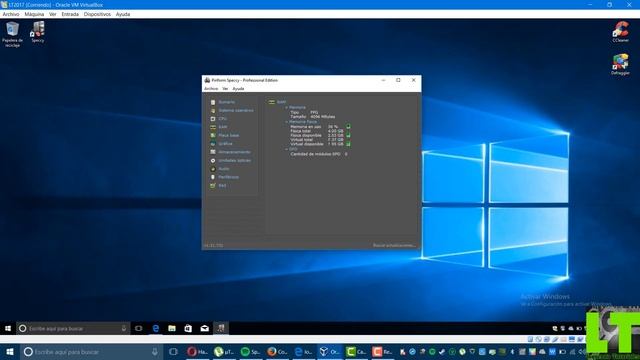Click Buscar actualizaciones link in Speccy

(394, 245)
